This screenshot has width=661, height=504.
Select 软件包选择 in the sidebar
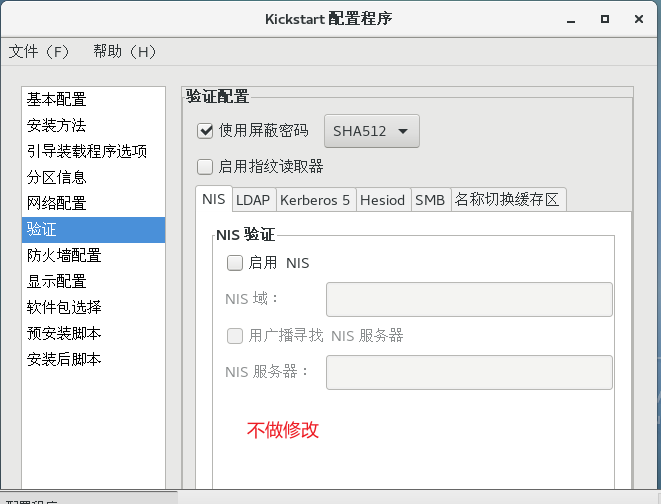pos(93,308)
